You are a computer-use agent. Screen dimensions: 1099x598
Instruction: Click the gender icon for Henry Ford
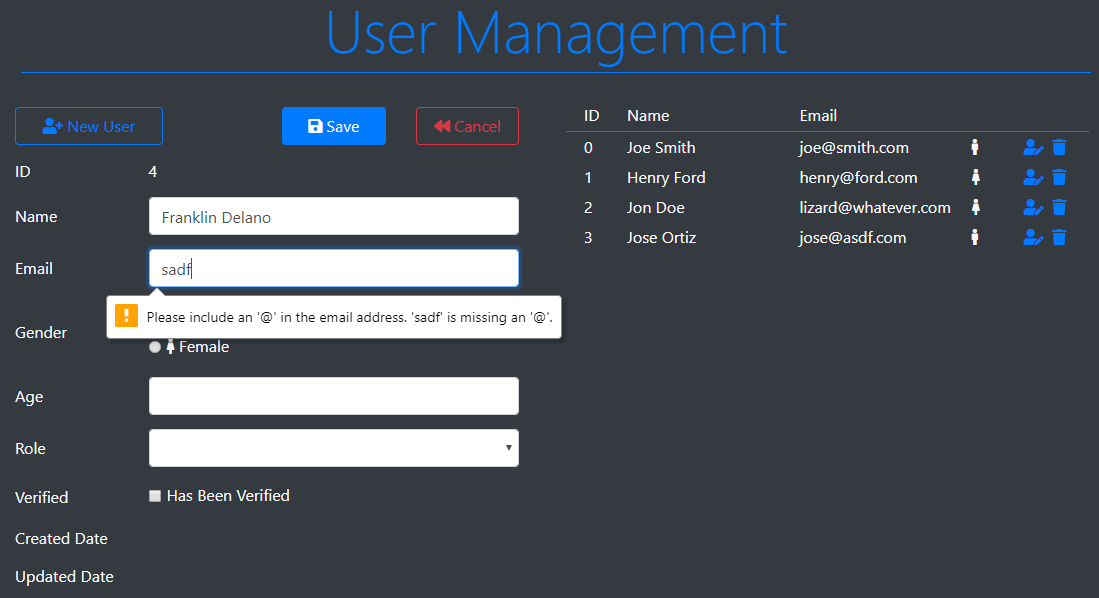975,178
